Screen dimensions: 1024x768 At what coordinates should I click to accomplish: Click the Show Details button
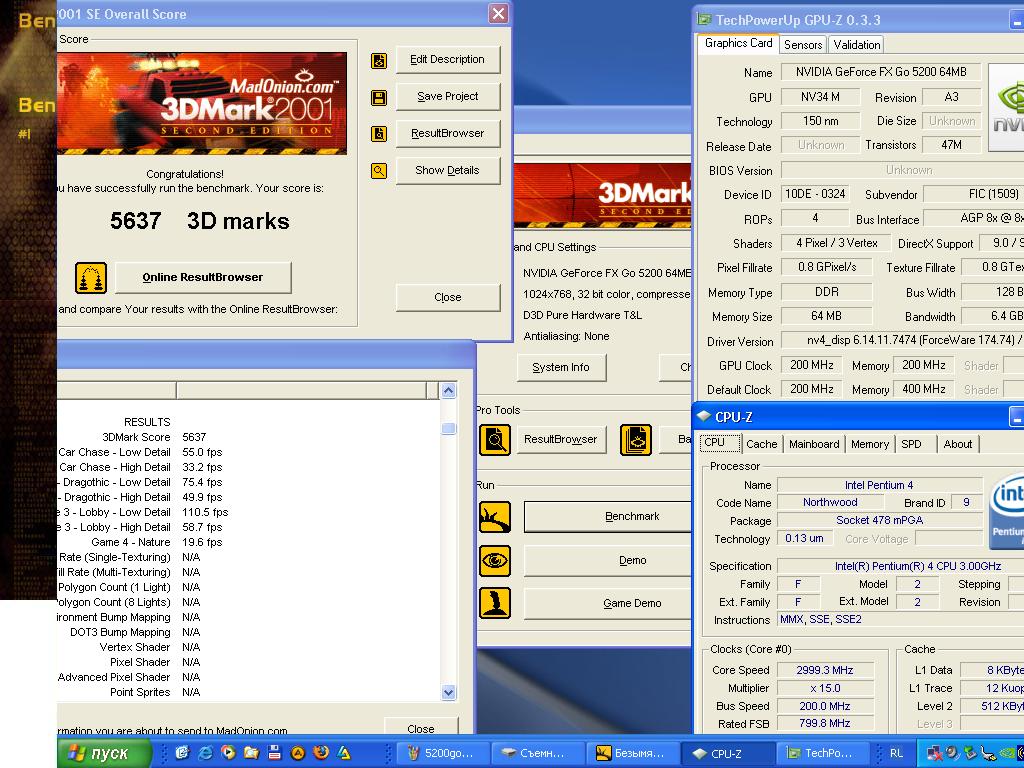tap(447, 170)
